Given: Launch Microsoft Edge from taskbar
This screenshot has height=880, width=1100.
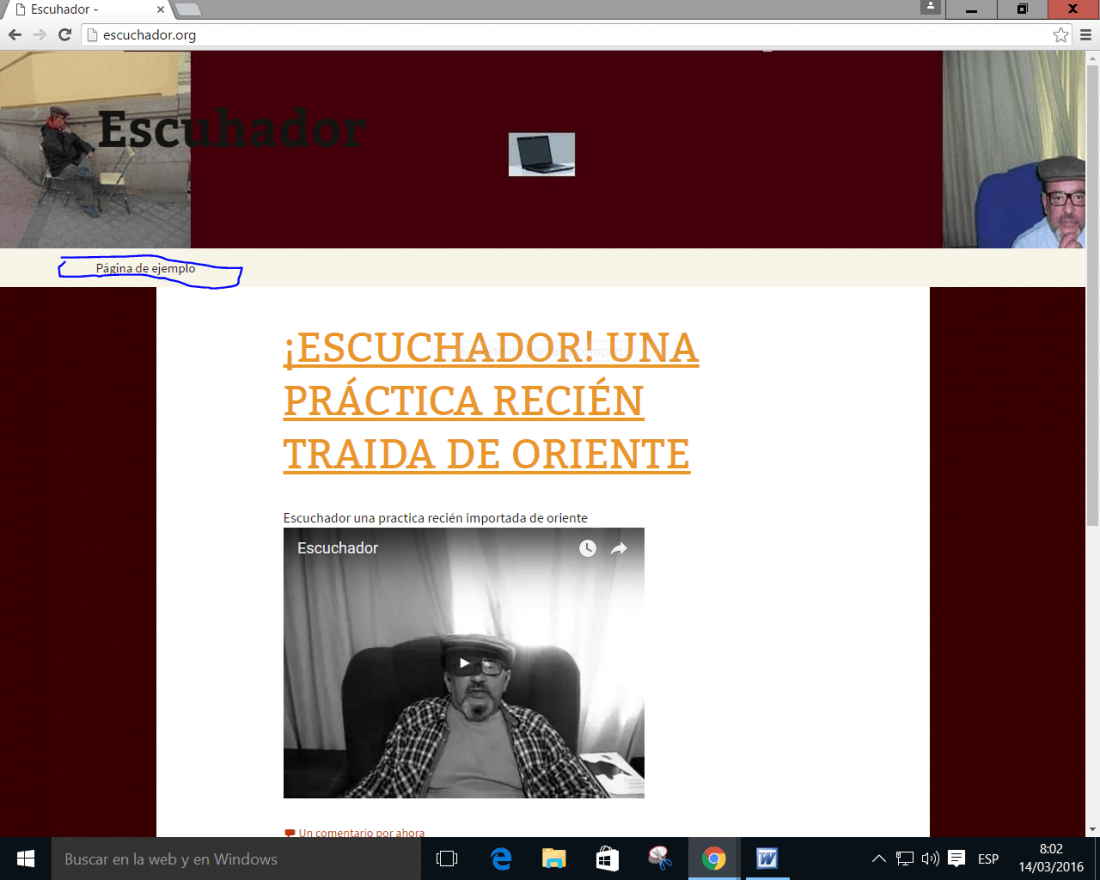Looking at the screenshot, I should coord(501,859).
